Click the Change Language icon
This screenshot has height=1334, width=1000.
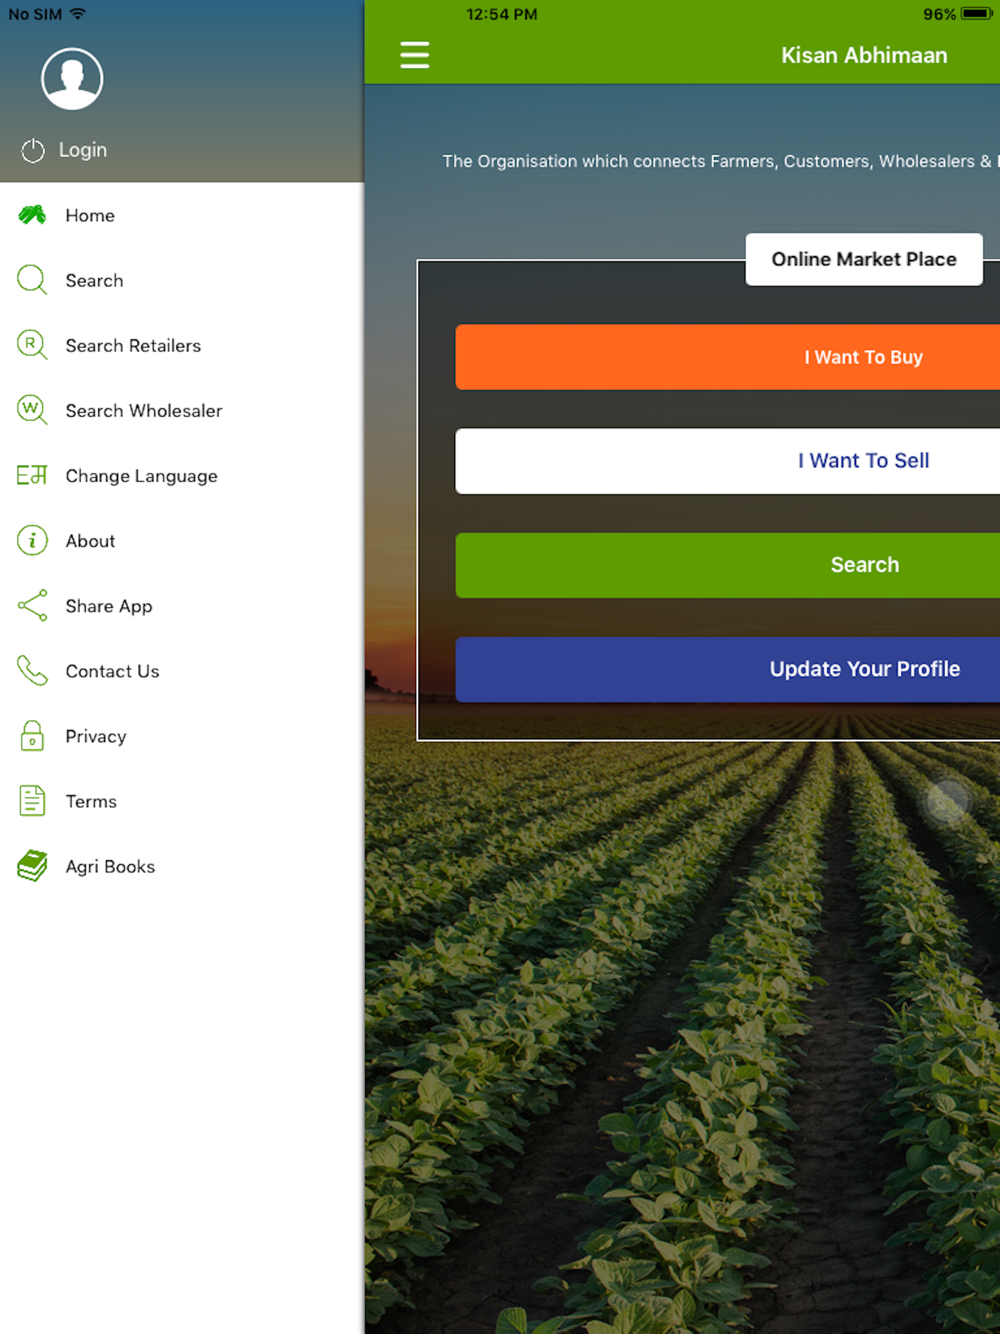pos(32,475)
